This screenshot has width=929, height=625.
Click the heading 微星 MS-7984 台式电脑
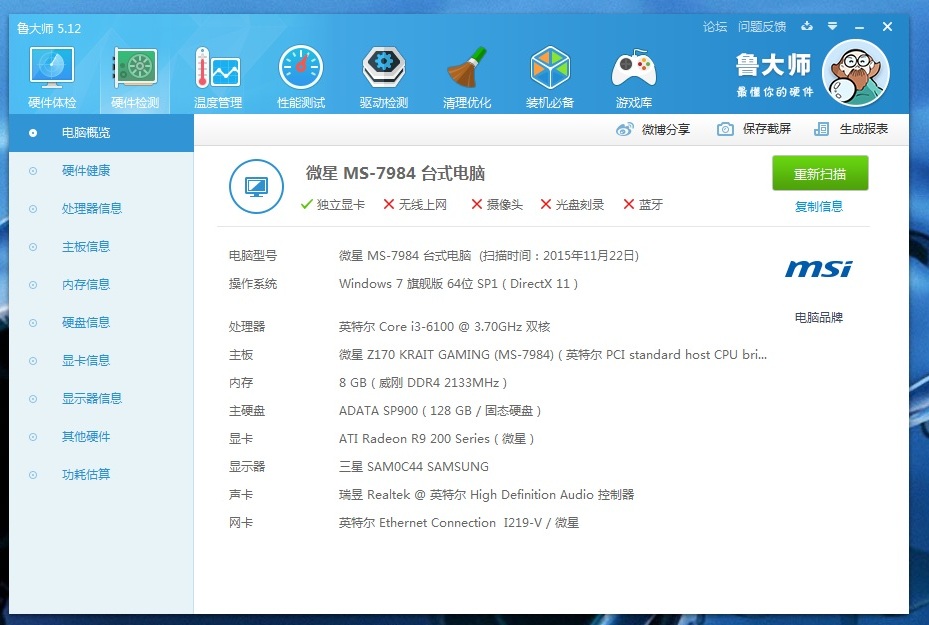click(395, 173)
